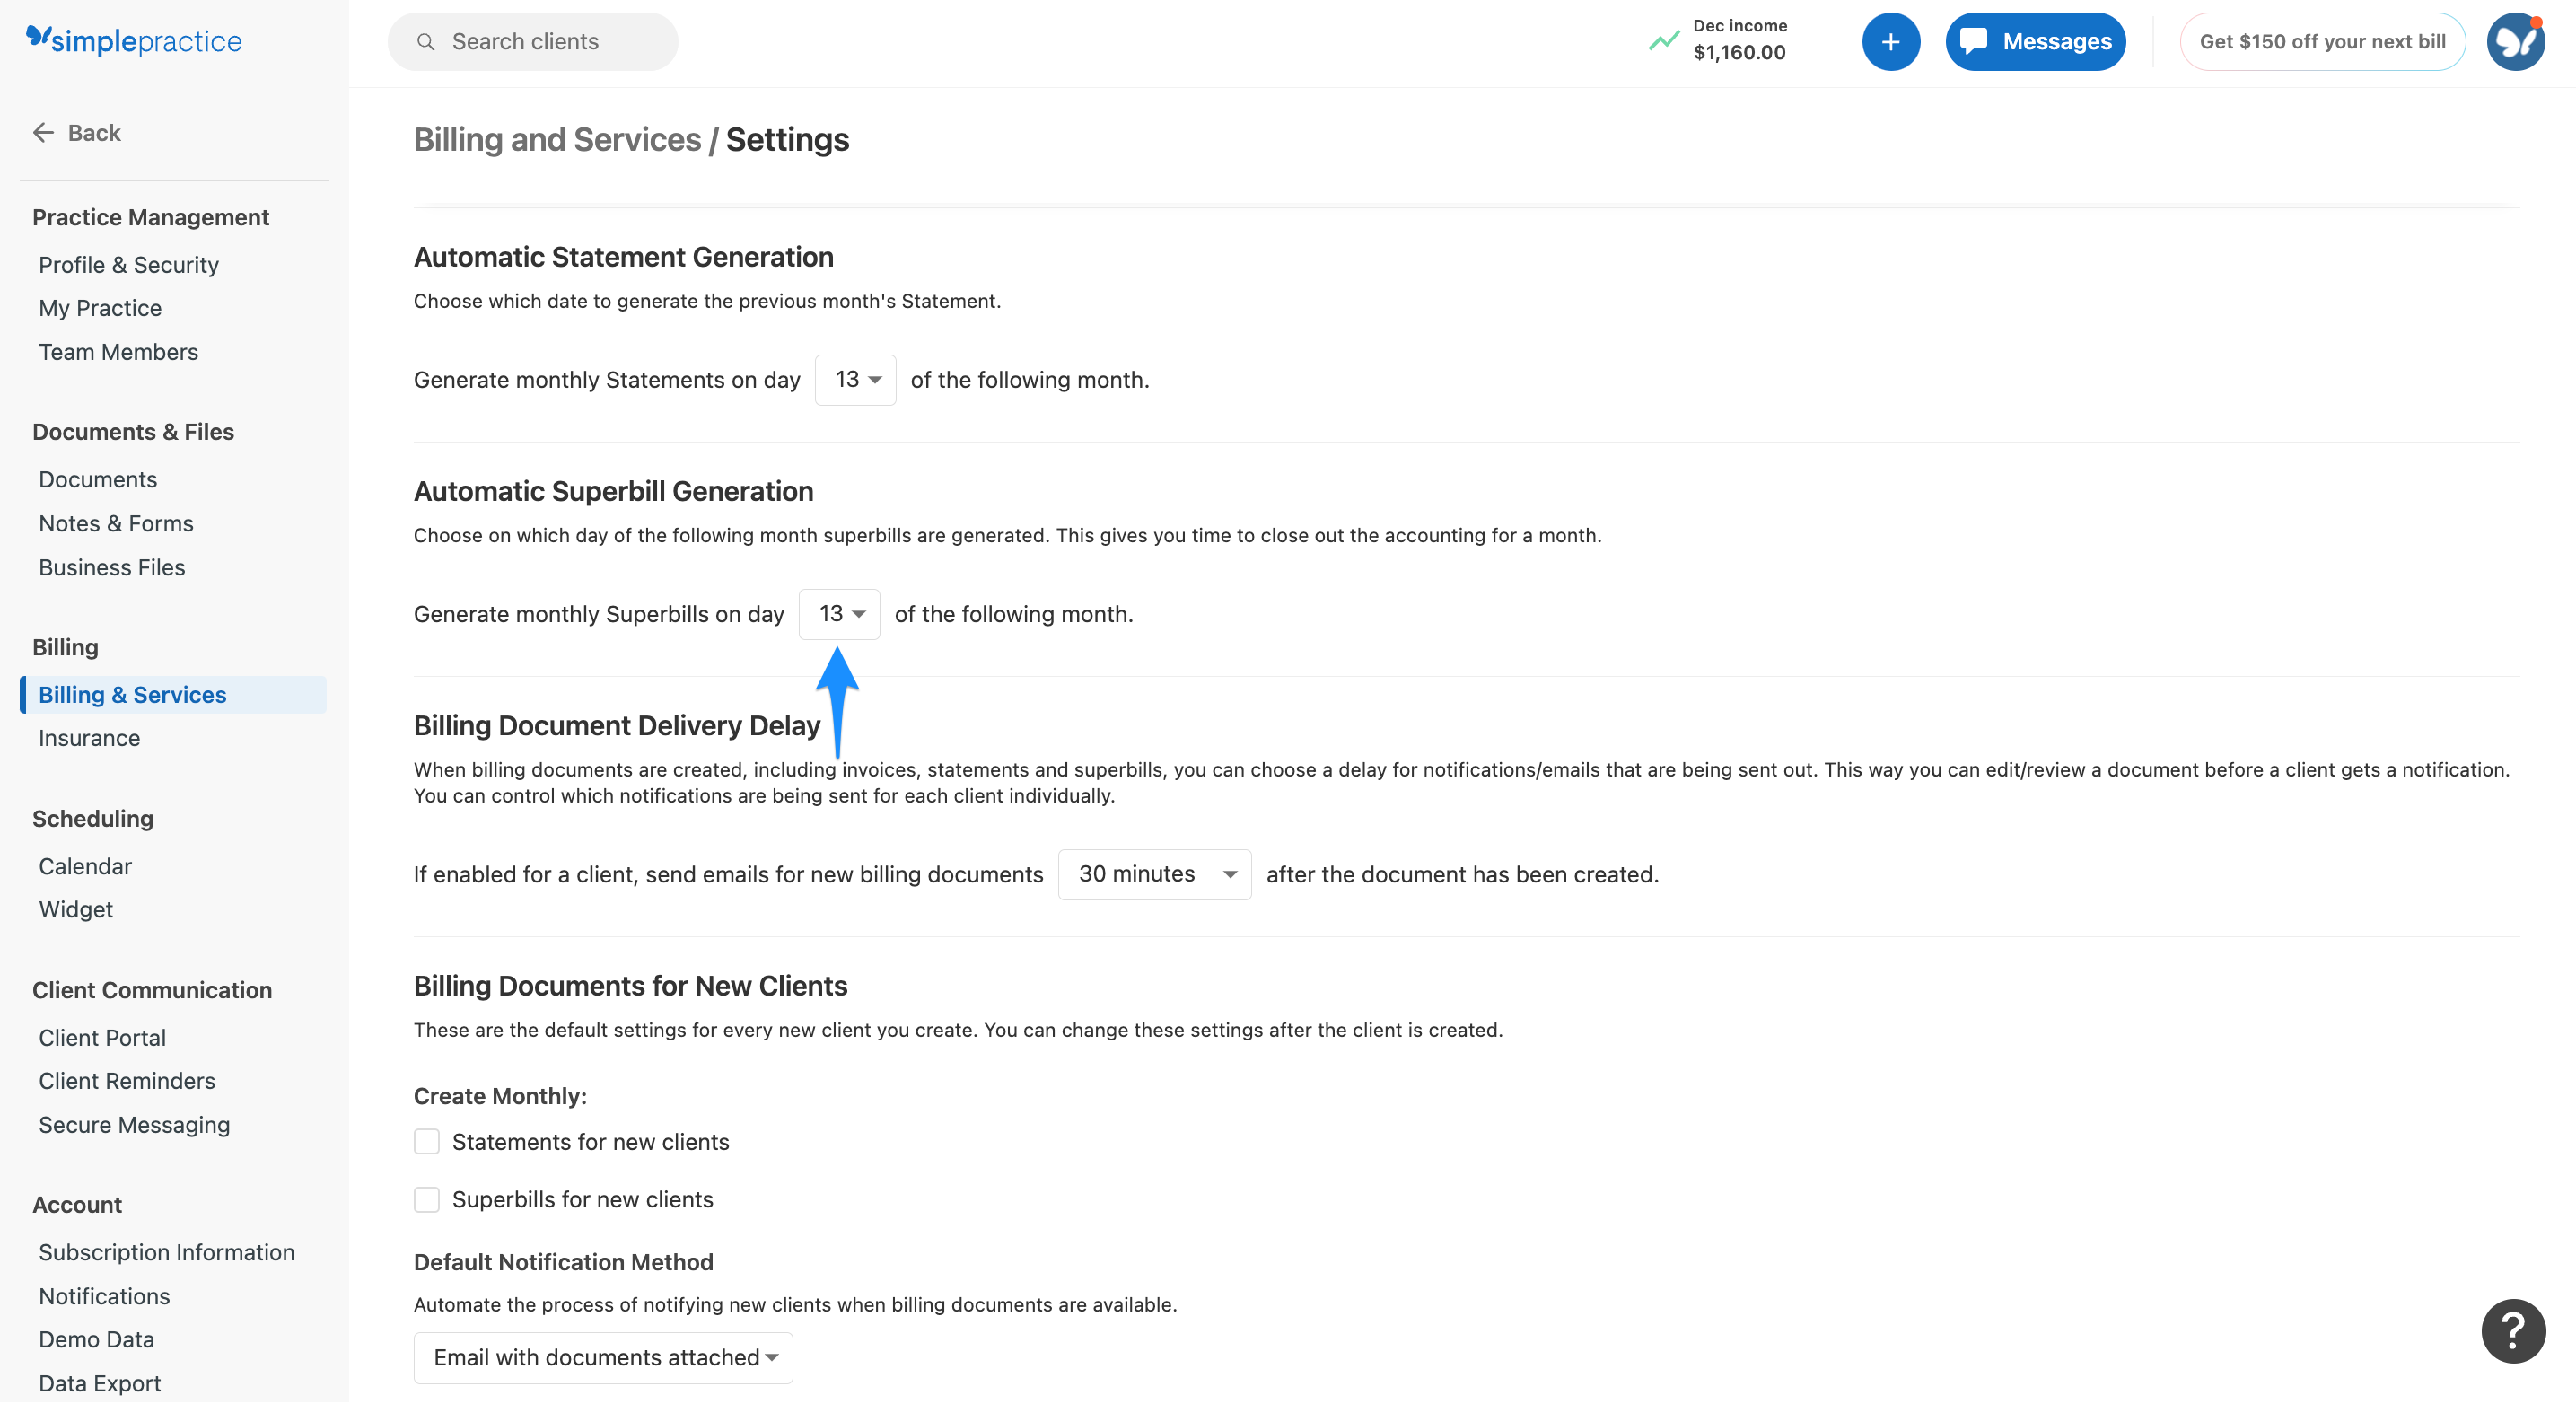The height and width of the screenshot is (1404, 2576).
Task: Click Get $150 off your next bill
Action: [x=2322, y=41]
